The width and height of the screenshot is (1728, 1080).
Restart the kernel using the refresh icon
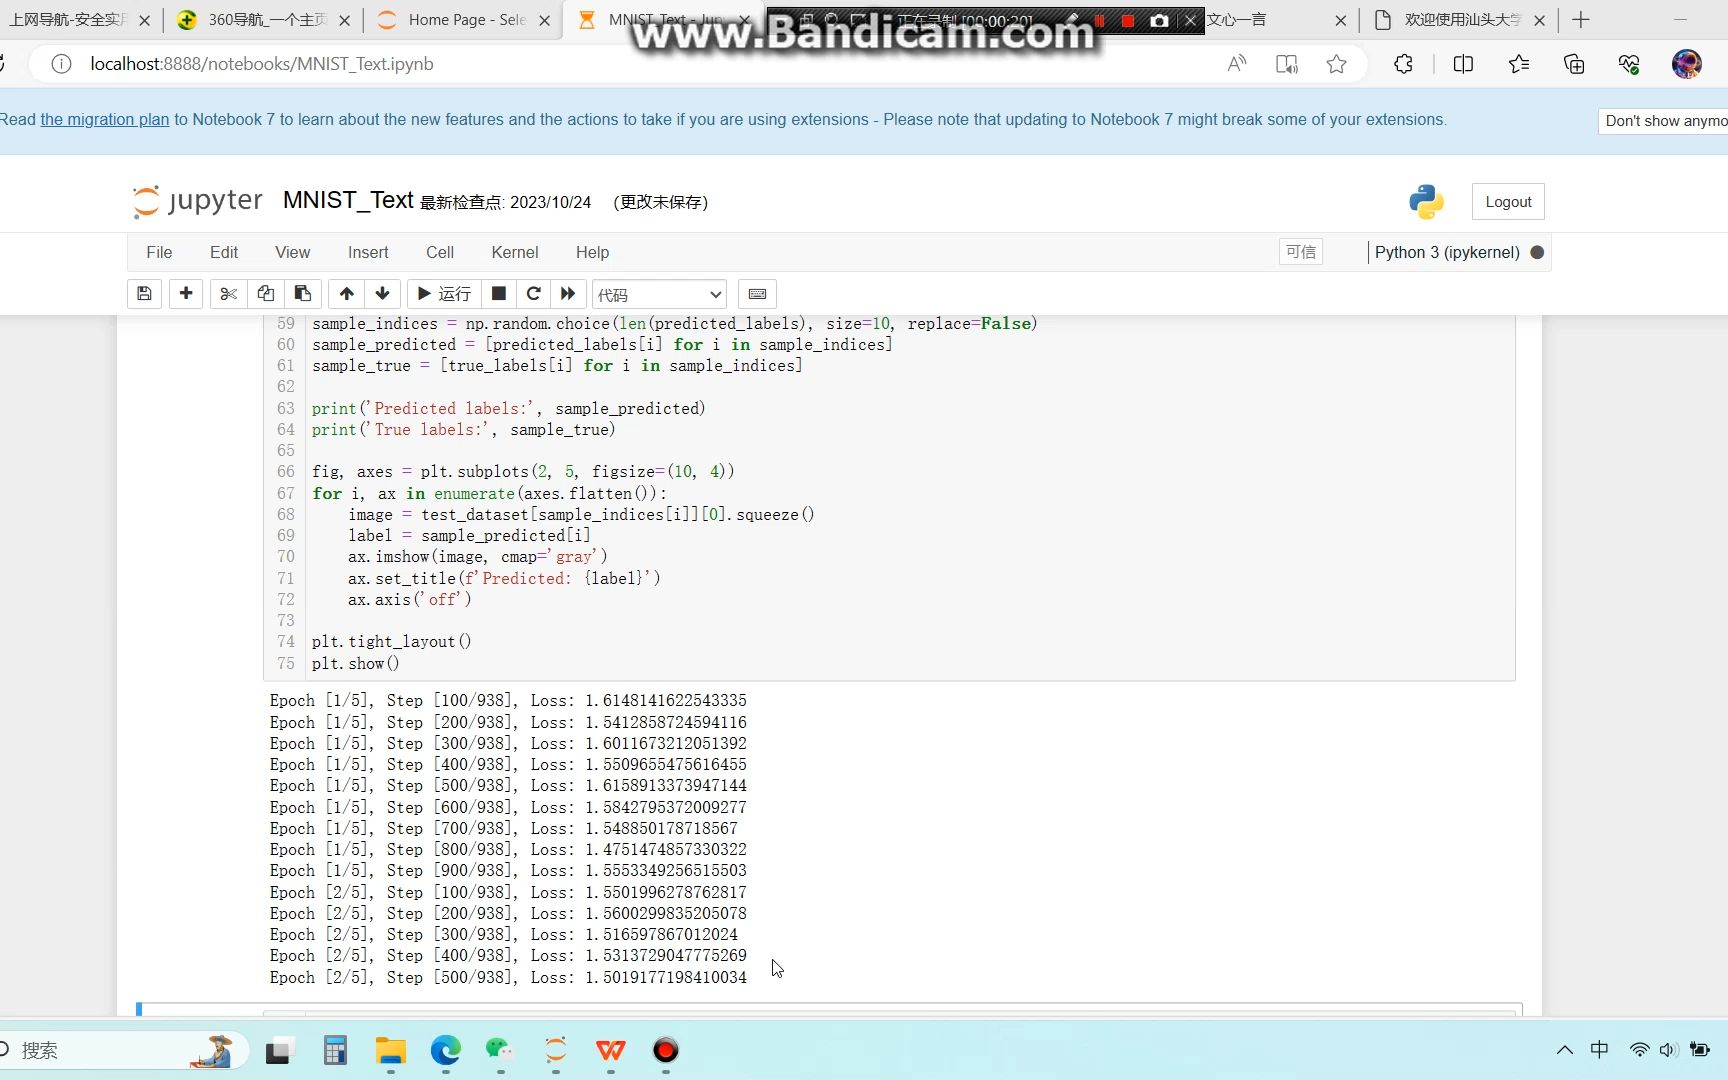(533, 293)
